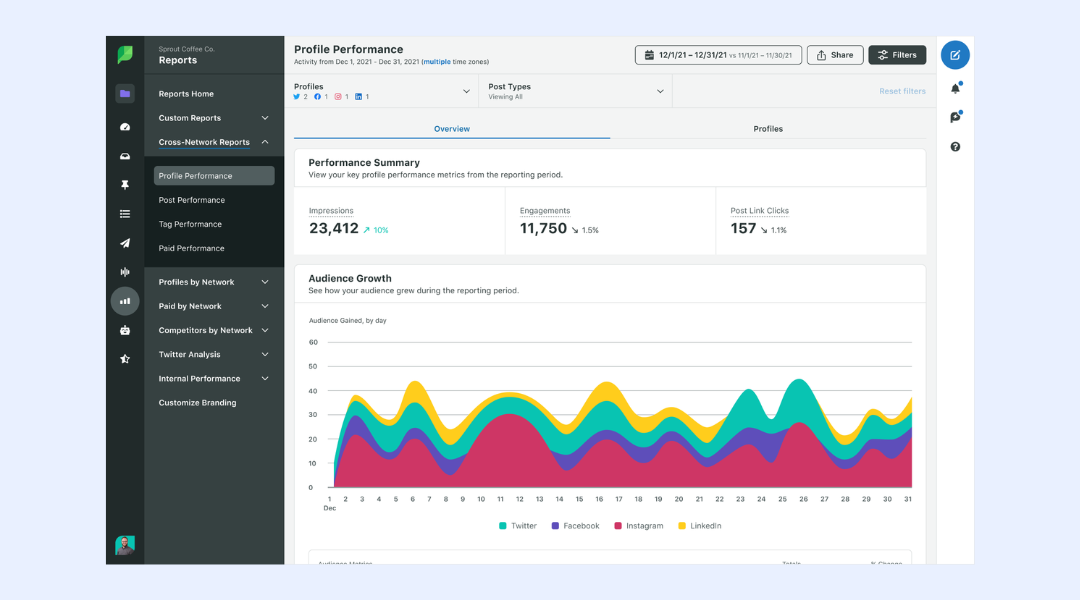Open the date range picker 12/1/21 – 12/31/21

718,55
